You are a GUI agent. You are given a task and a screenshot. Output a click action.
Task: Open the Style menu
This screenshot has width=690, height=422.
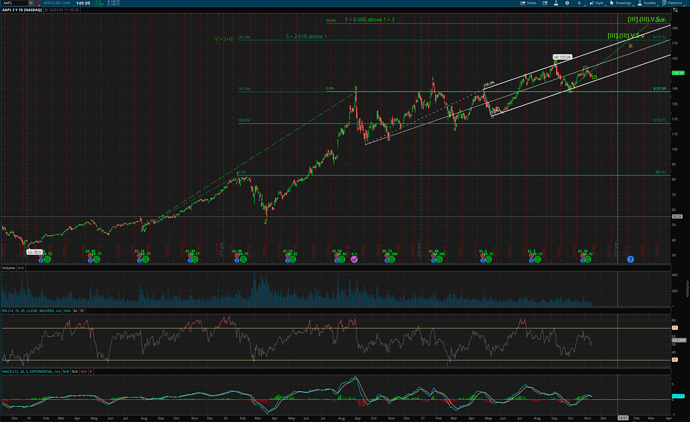(x=596, y=3)
